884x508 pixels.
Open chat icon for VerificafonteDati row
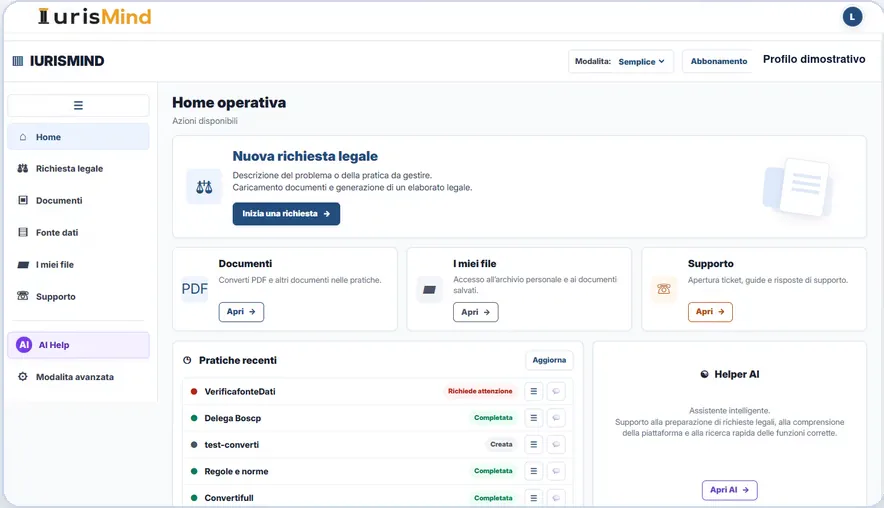(x=556, y=391)
